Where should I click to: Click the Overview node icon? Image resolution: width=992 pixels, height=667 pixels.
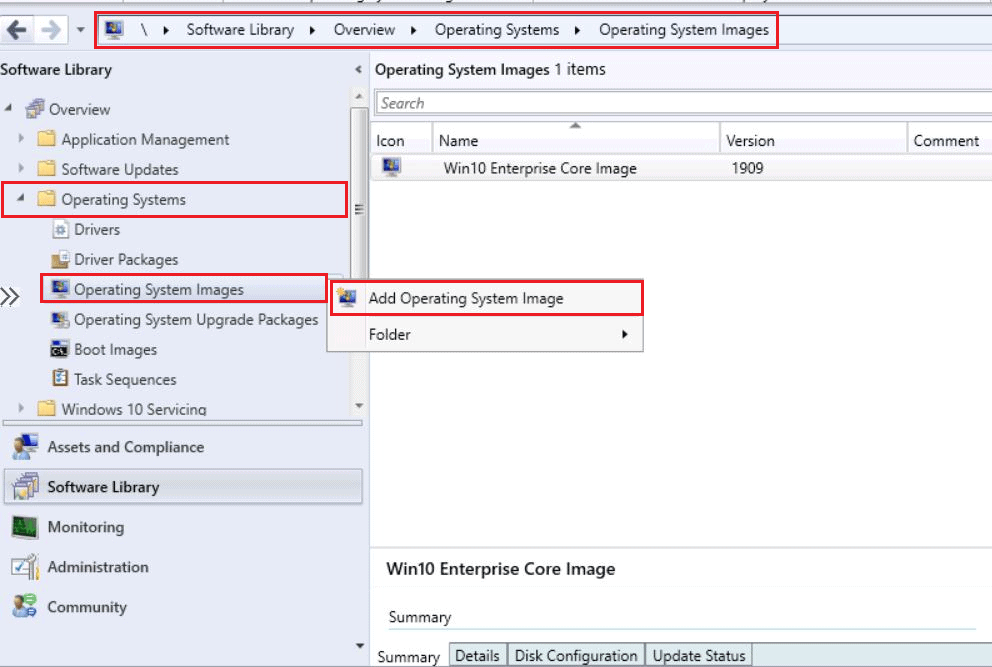(x=35, y=109)
